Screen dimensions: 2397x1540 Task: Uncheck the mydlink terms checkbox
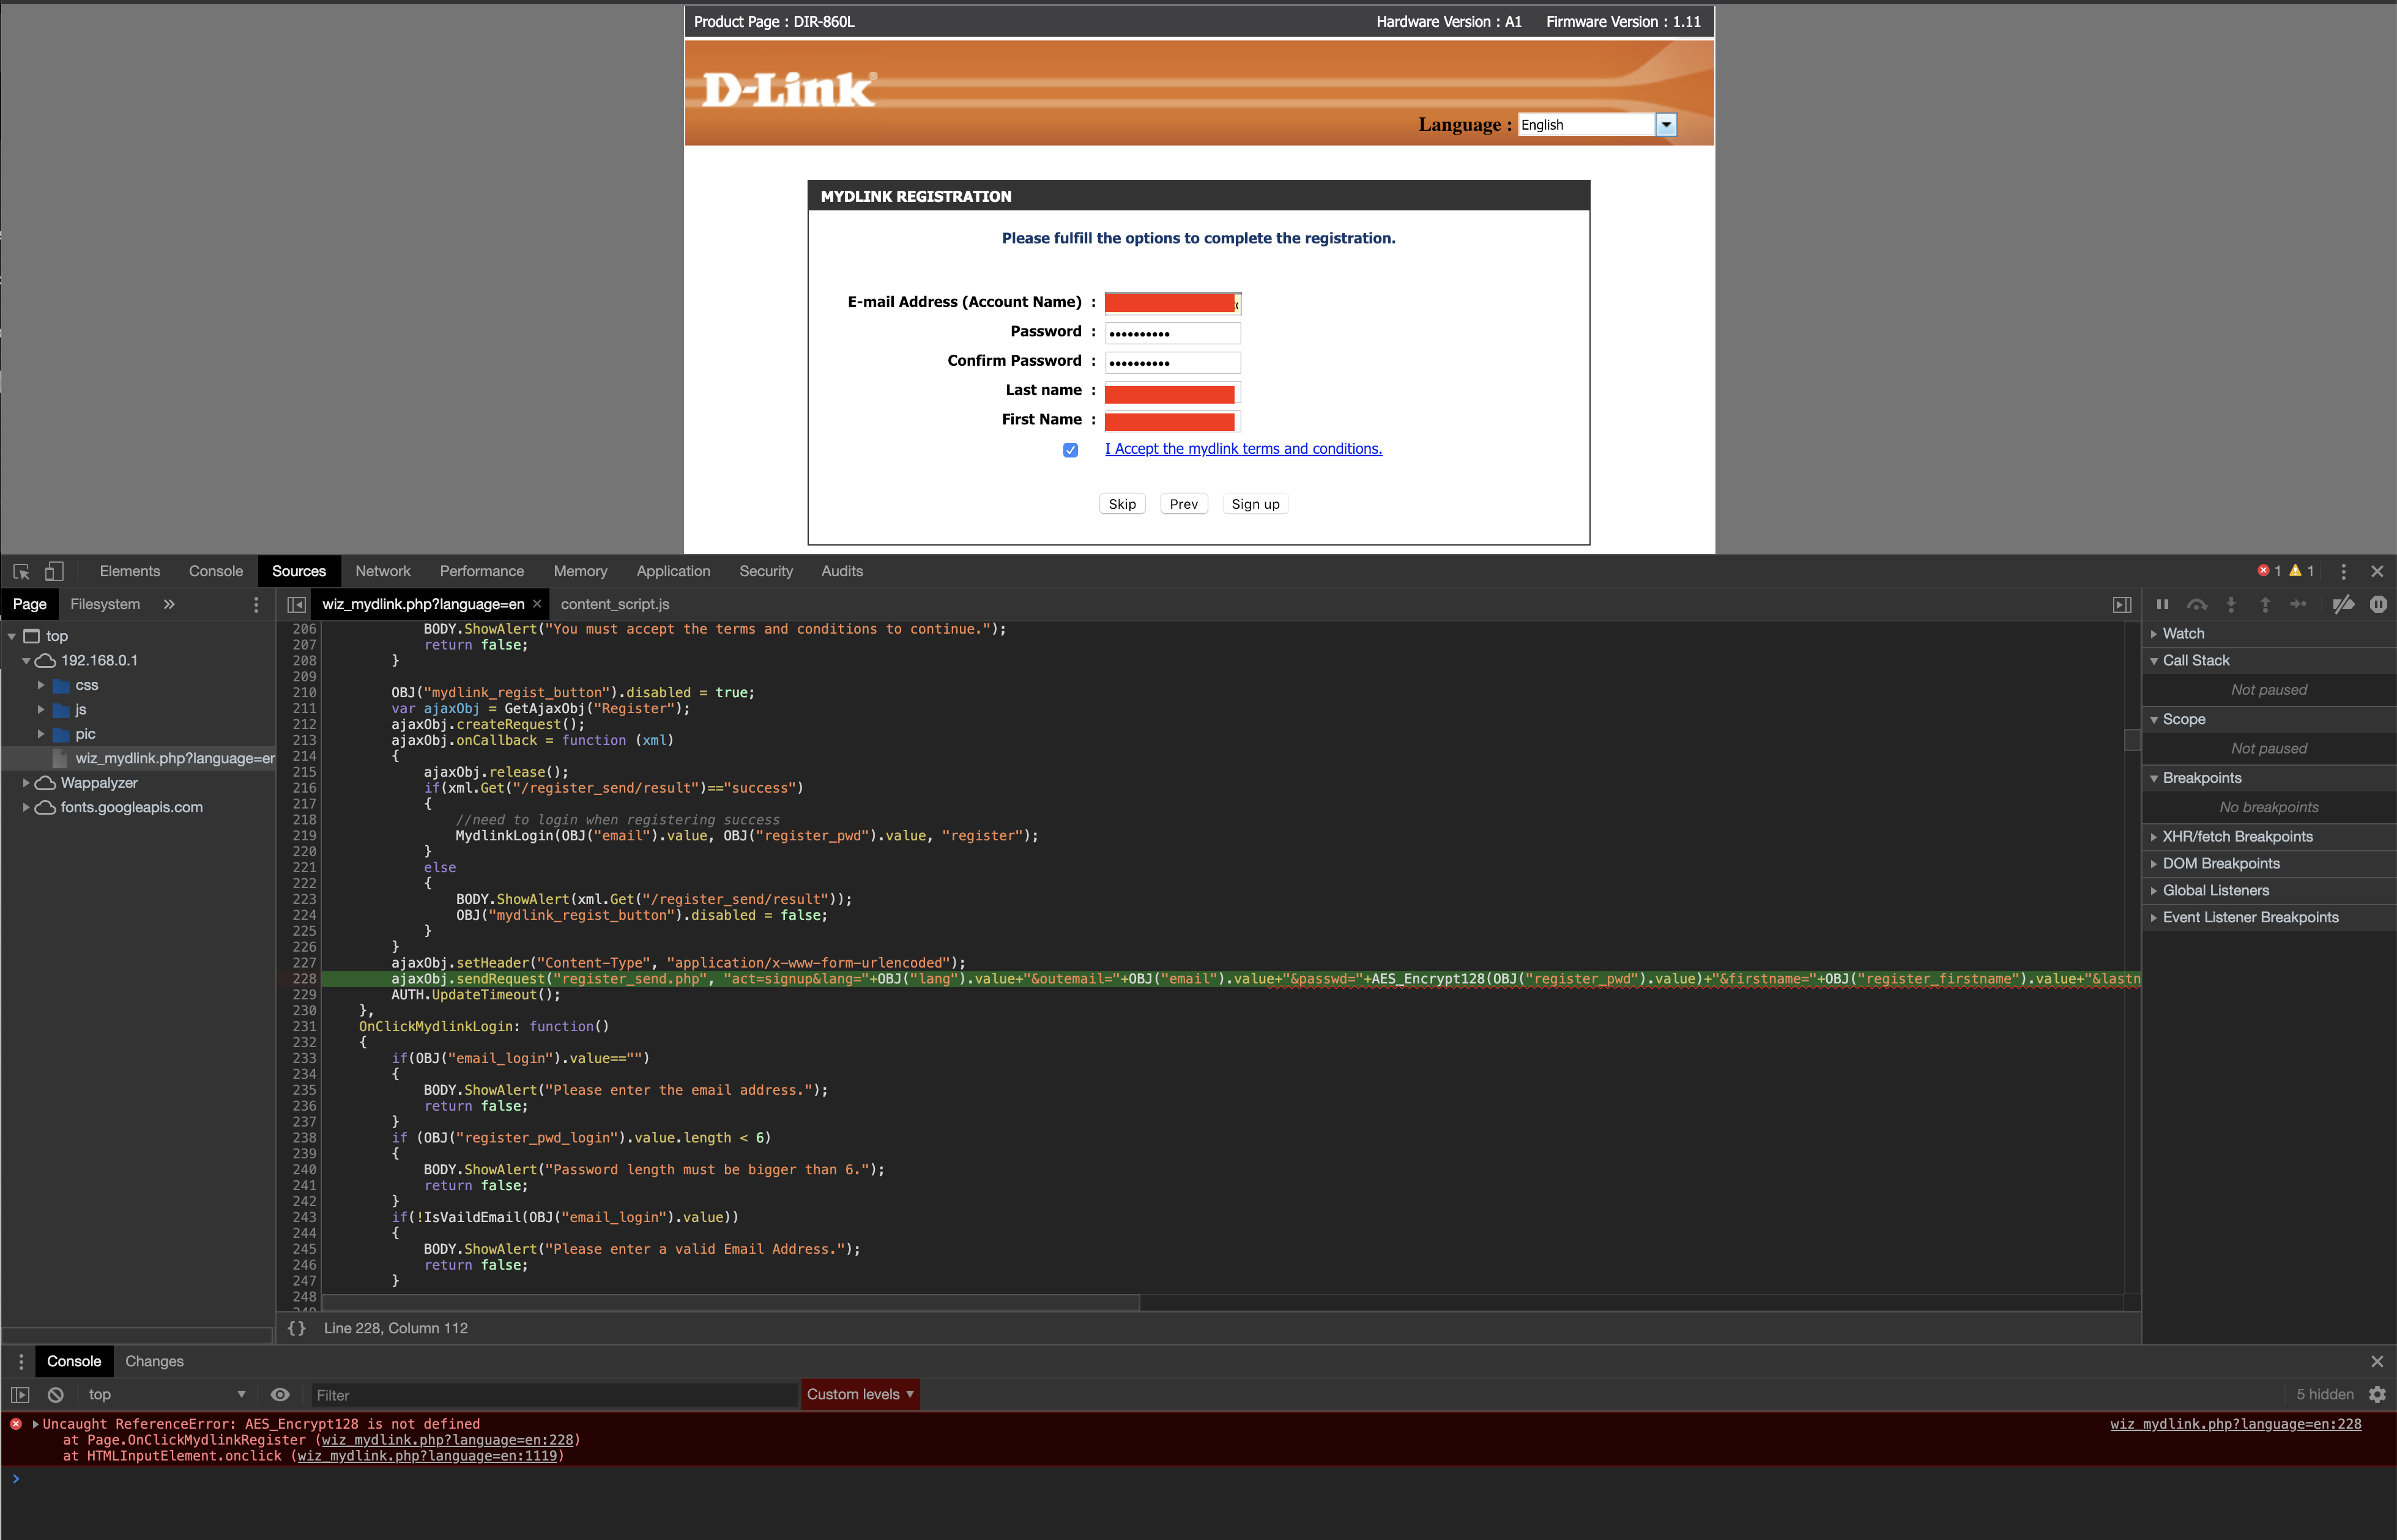click(x=1070, y=450)
